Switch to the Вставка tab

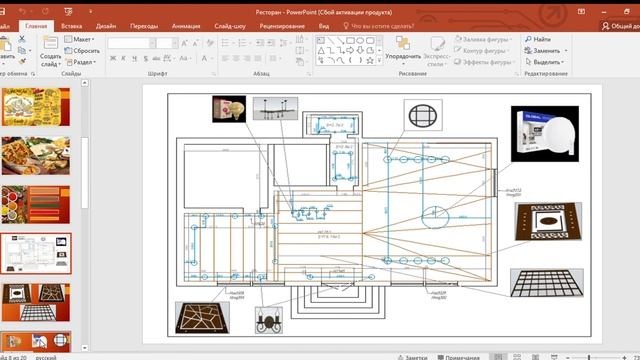71,26
